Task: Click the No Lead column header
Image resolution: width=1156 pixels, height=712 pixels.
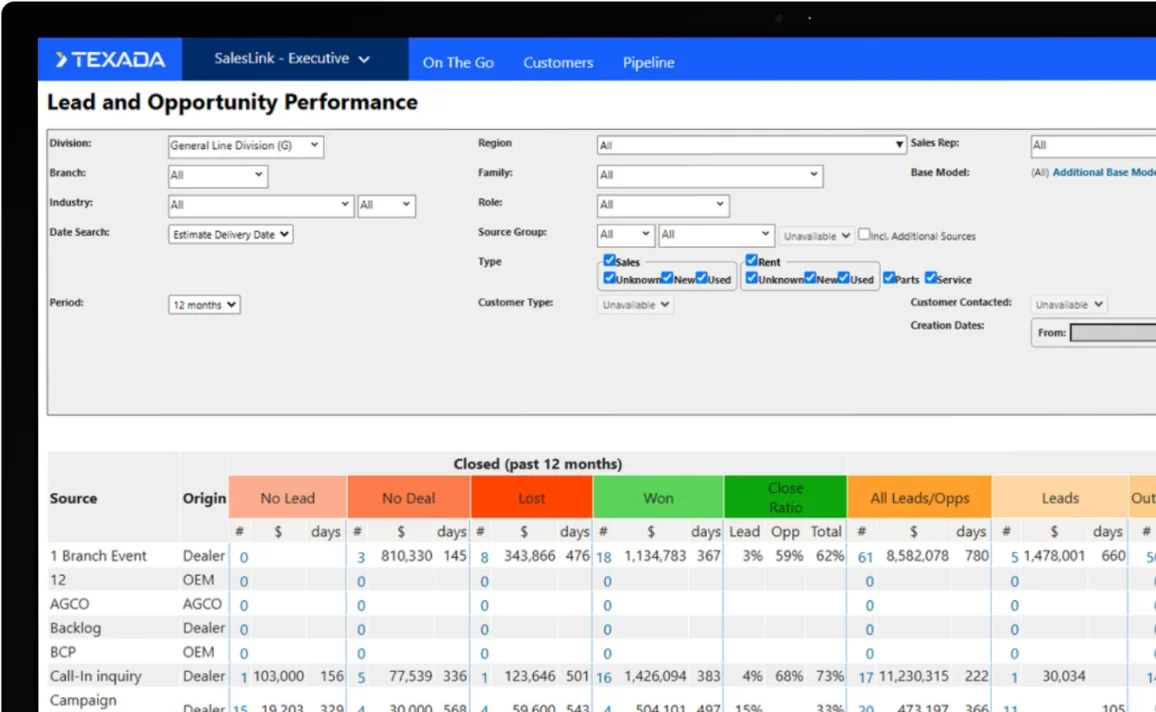Action: (288, 498)
